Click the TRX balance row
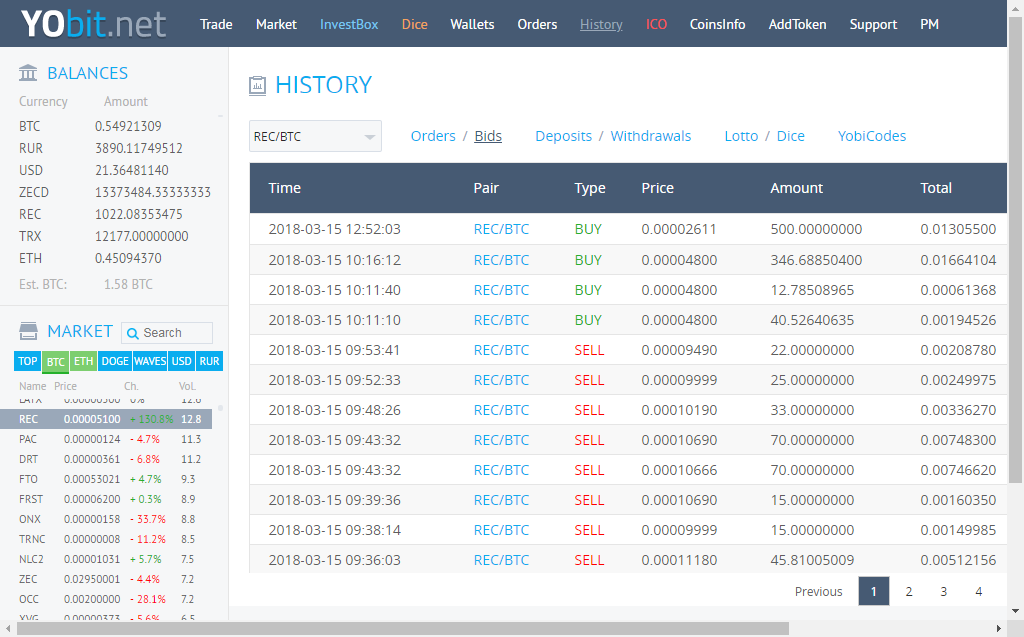Viewport: 1024px width, 637px height. pos(115,236)
